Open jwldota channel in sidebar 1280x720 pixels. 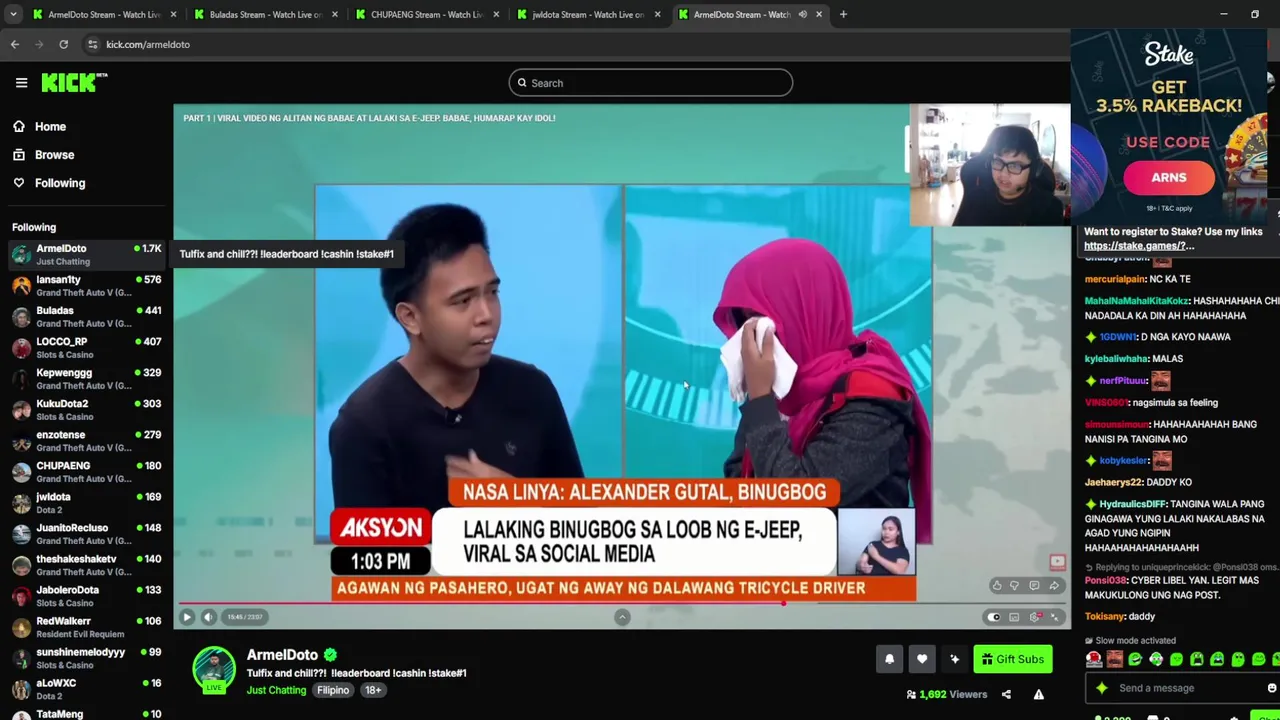coord(86,503)
